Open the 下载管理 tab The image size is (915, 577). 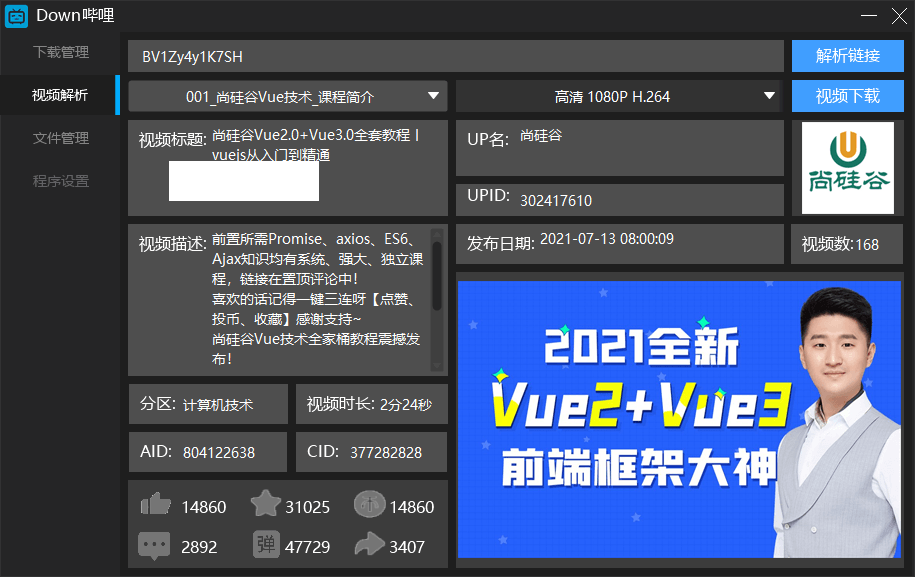click(x=61, y=52)
